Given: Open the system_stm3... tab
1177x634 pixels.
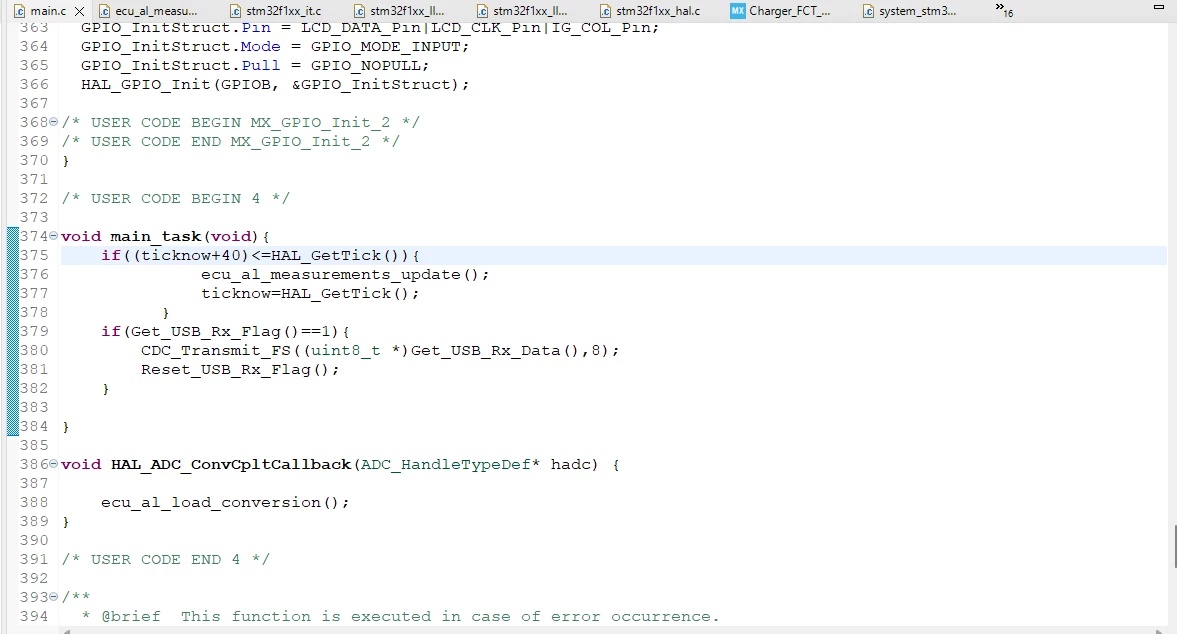Looking at the screenshot, I should click(910, 11).
